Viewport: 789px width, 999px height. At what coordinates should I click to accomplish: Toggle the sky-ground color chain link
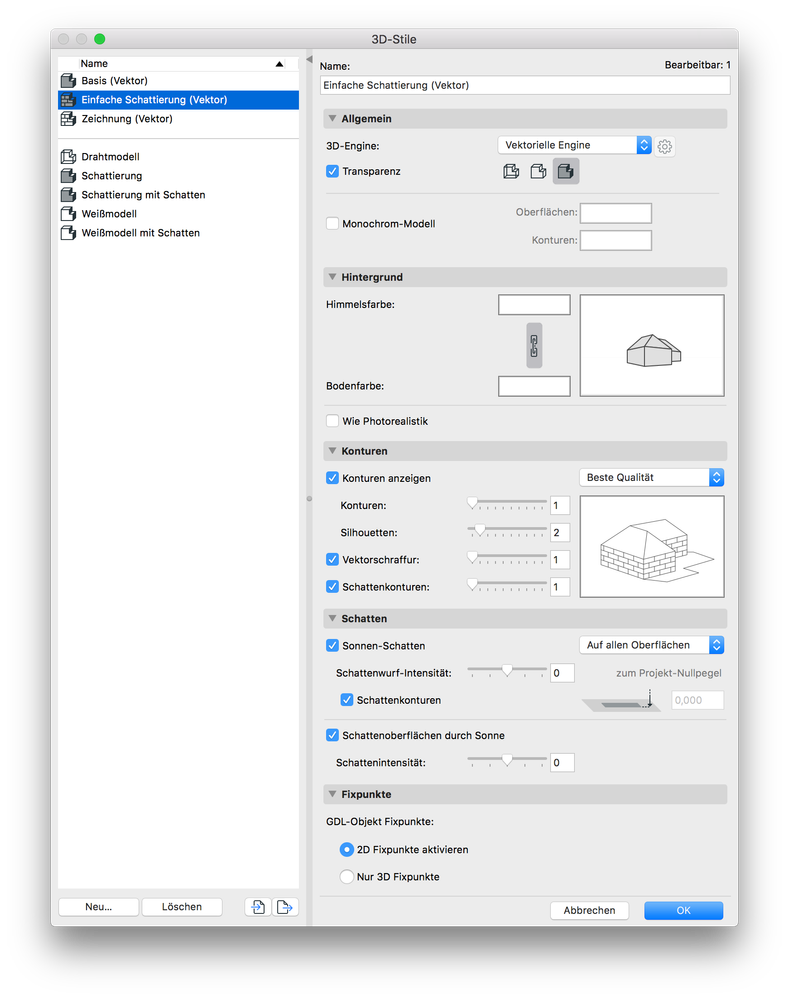(x=534, y=345)
